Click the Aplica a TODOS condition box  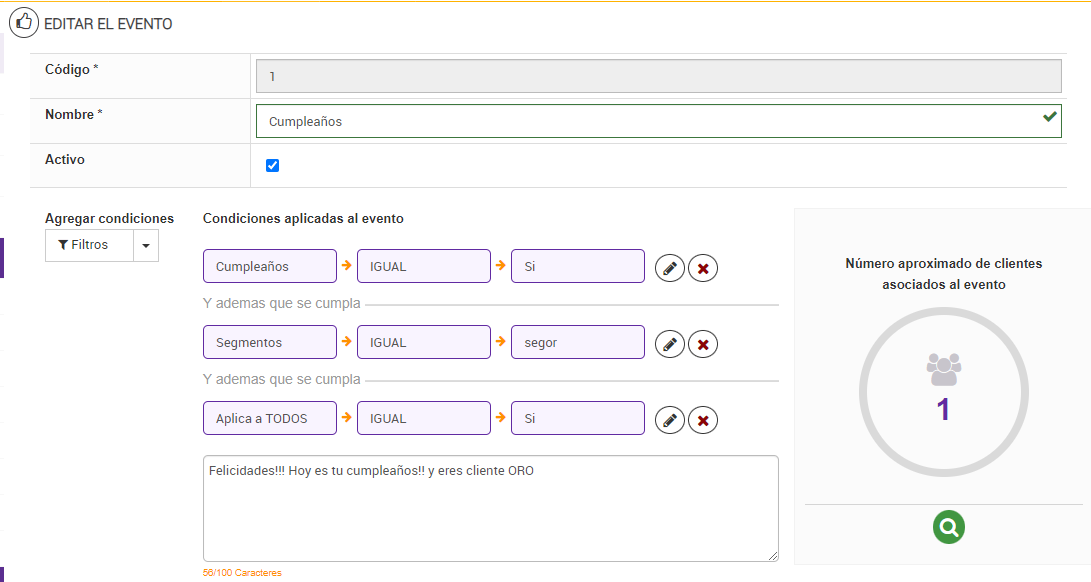tap(270, 419)
